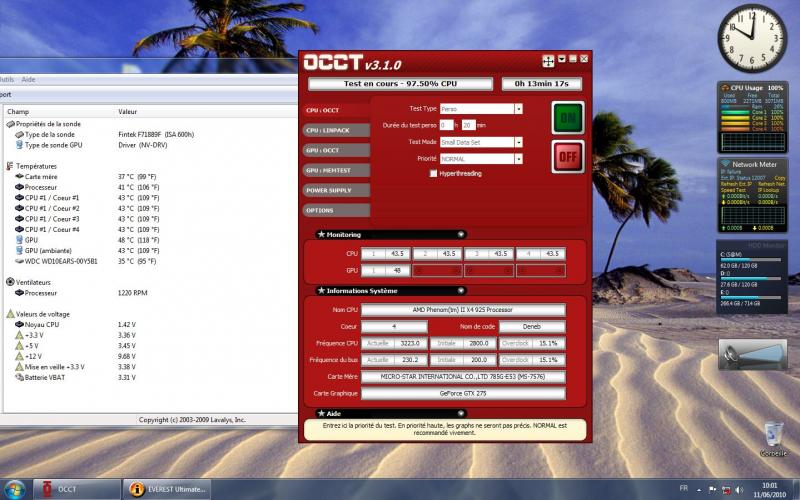Collapse the Aide section arrow
The height and width of the screenshot is (500, 800).
[x=461, y=413]
